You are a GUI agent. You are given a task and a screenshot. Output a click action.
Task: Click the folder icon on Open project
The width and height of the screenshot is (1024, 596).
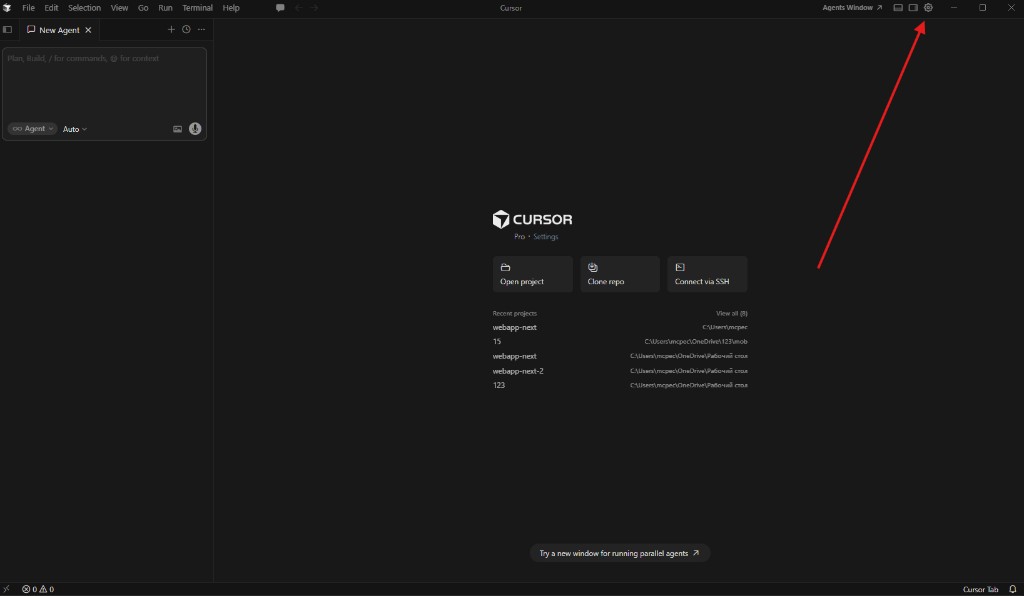(x=505, y=267)
